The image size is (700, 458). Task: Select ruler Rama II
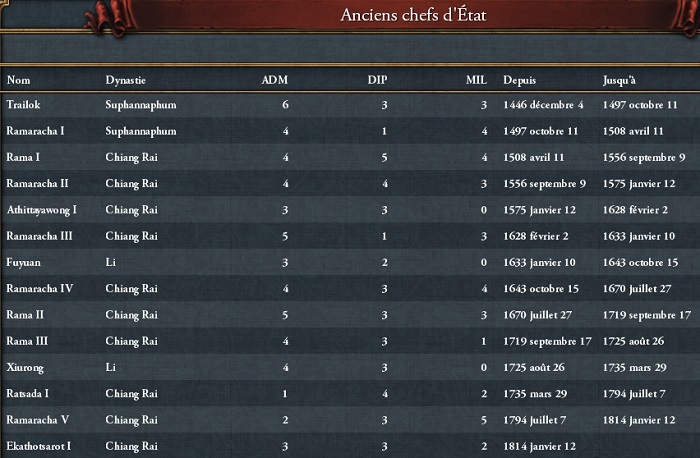click(350, 315)
